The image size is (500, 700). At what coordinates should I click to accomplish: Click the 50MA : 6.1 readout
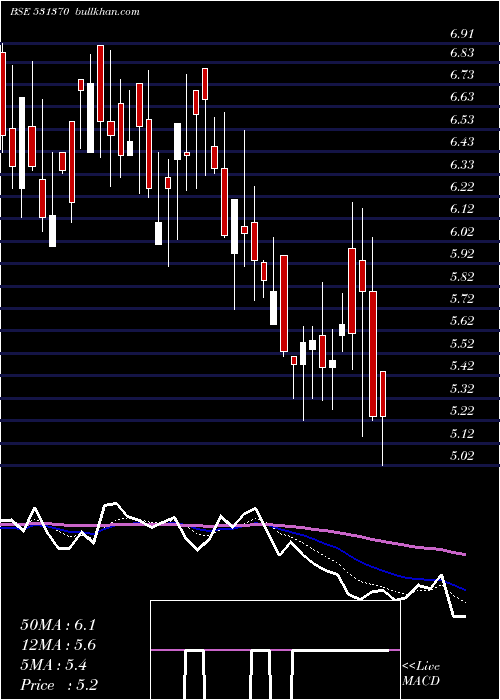[x=58, y=625]
